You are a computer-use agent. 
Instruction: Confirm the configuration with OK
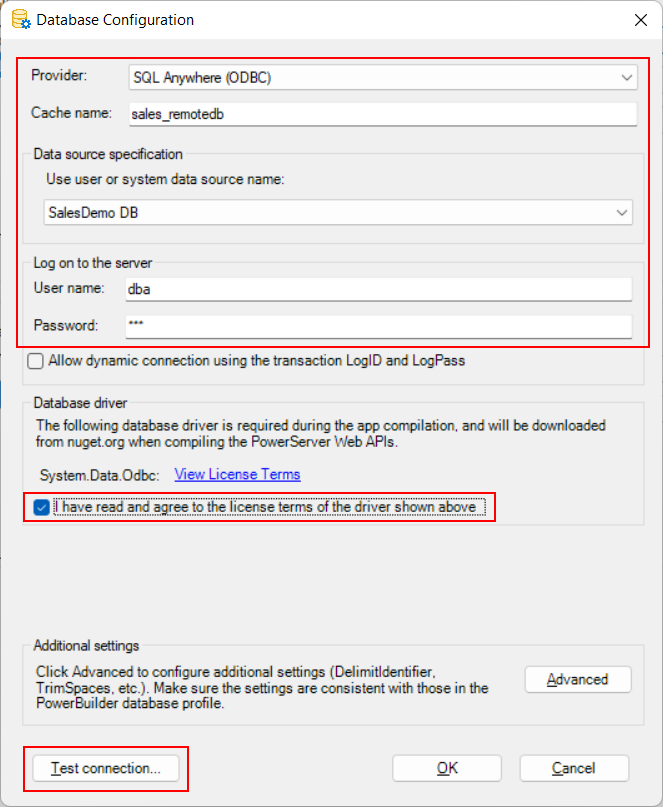click(446, 768)
